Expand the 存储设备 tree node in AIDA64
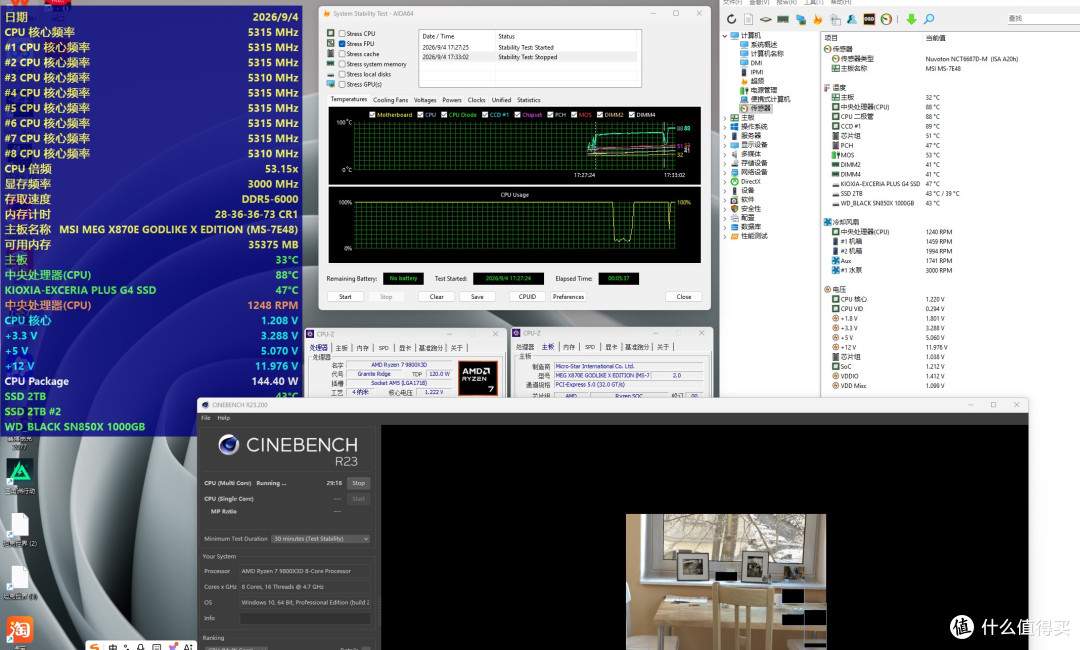 tap(725, 163)
